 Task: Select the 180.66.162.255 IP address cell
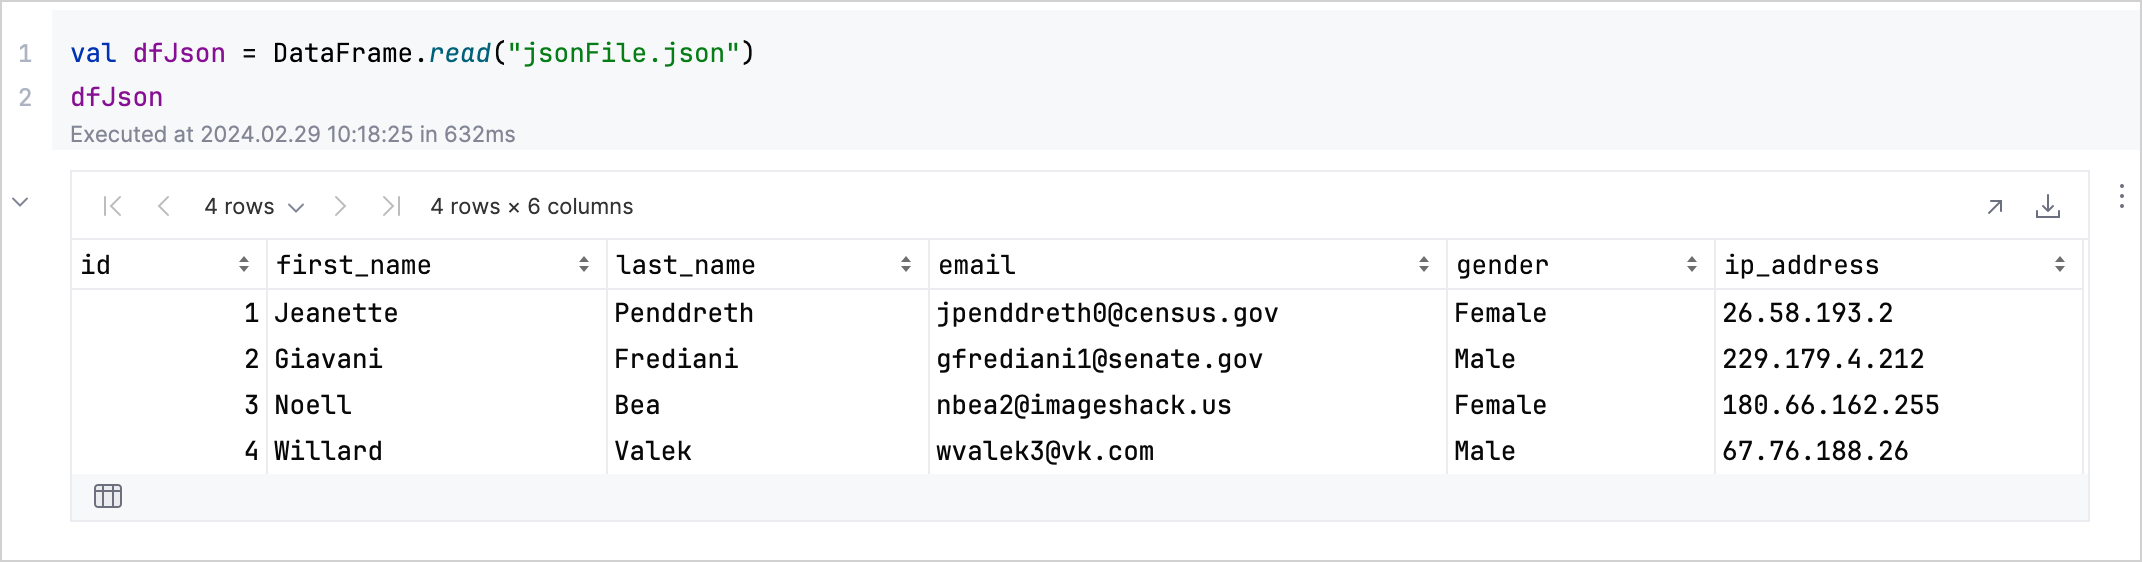pos(1830,406)
